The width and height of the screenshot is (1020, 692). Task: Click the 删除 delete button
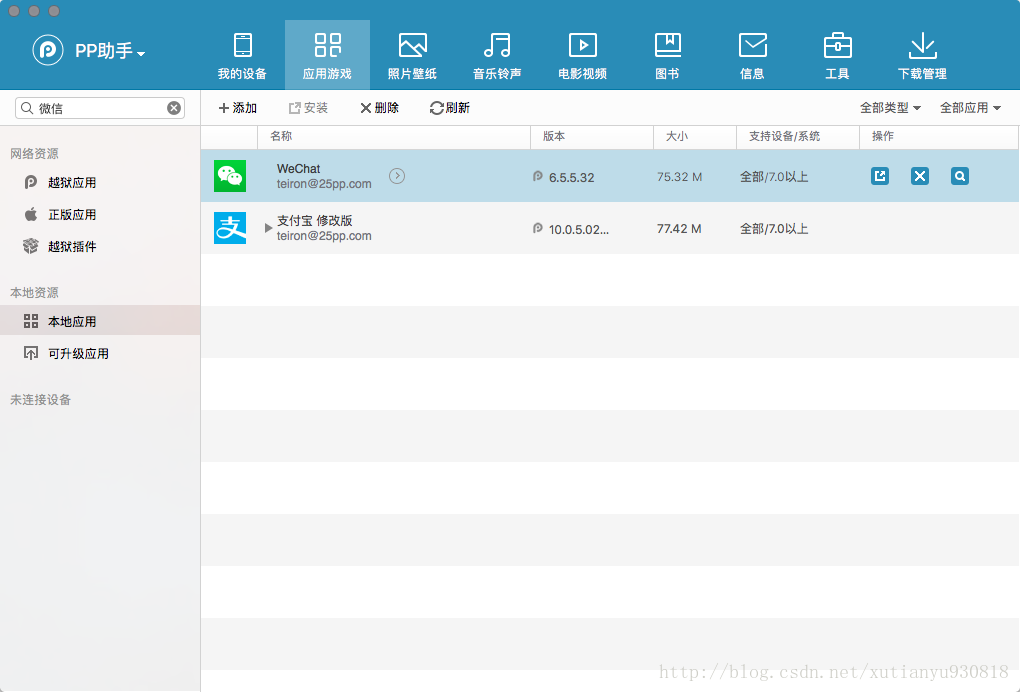(x=379, y=108)
